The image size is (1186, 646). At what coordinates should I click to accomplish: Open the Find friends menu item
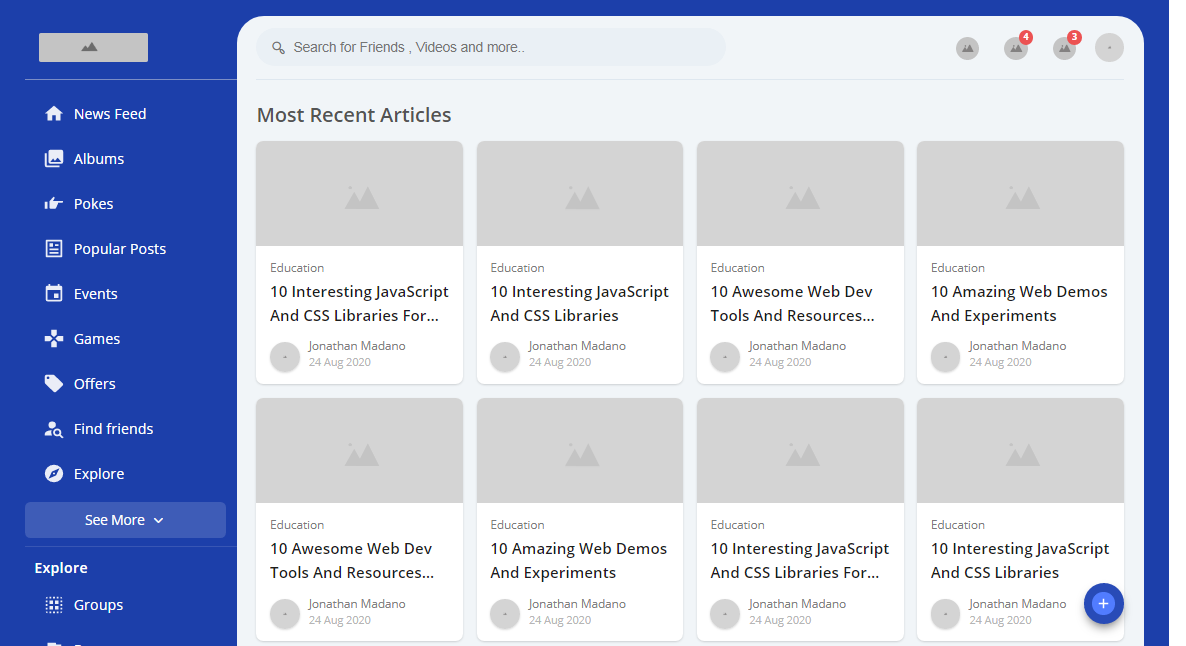[113, 429]
